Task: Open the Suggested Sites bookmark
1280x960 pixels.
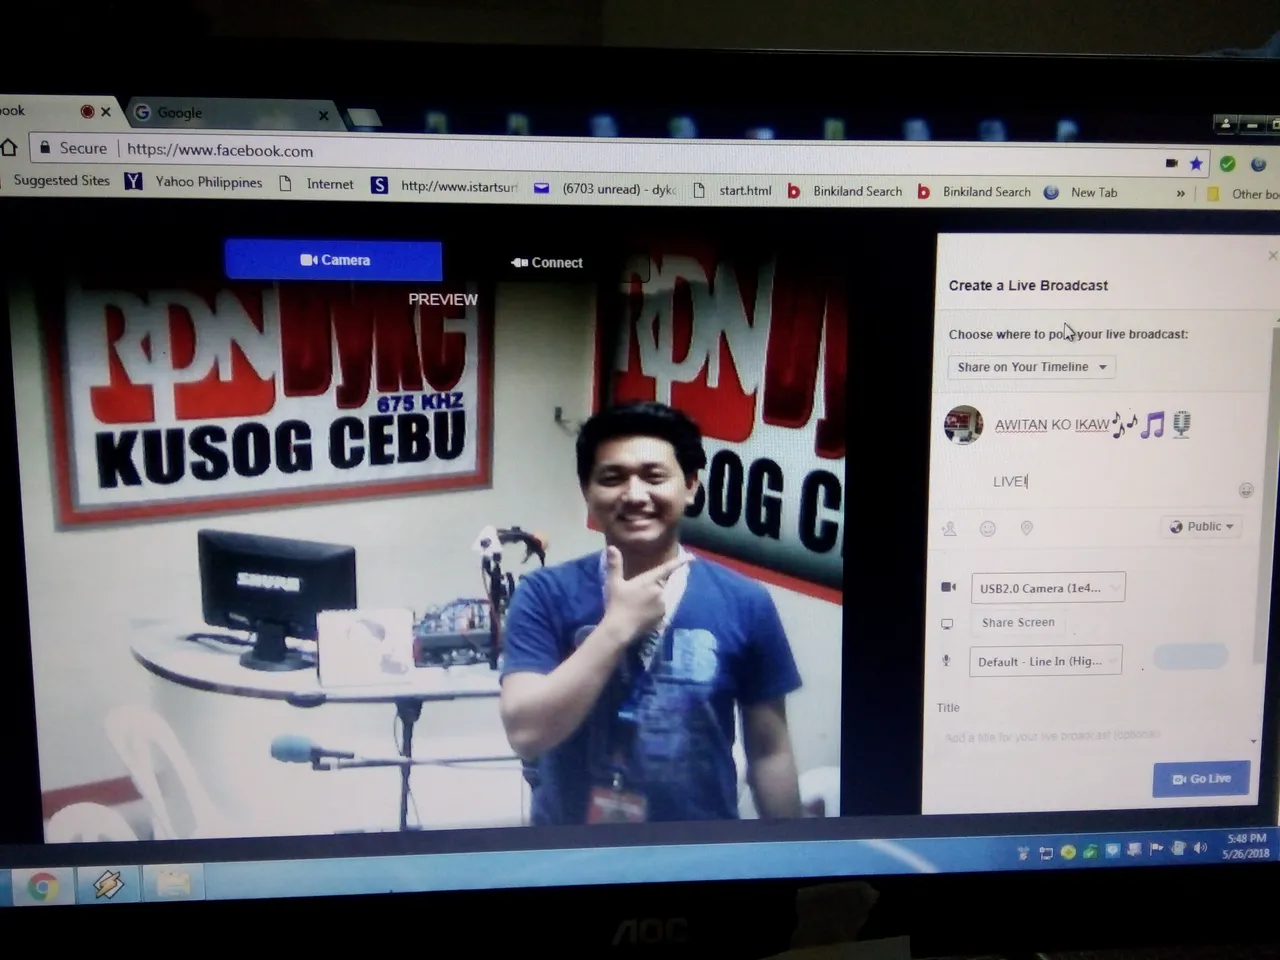Action: point(61,180)
